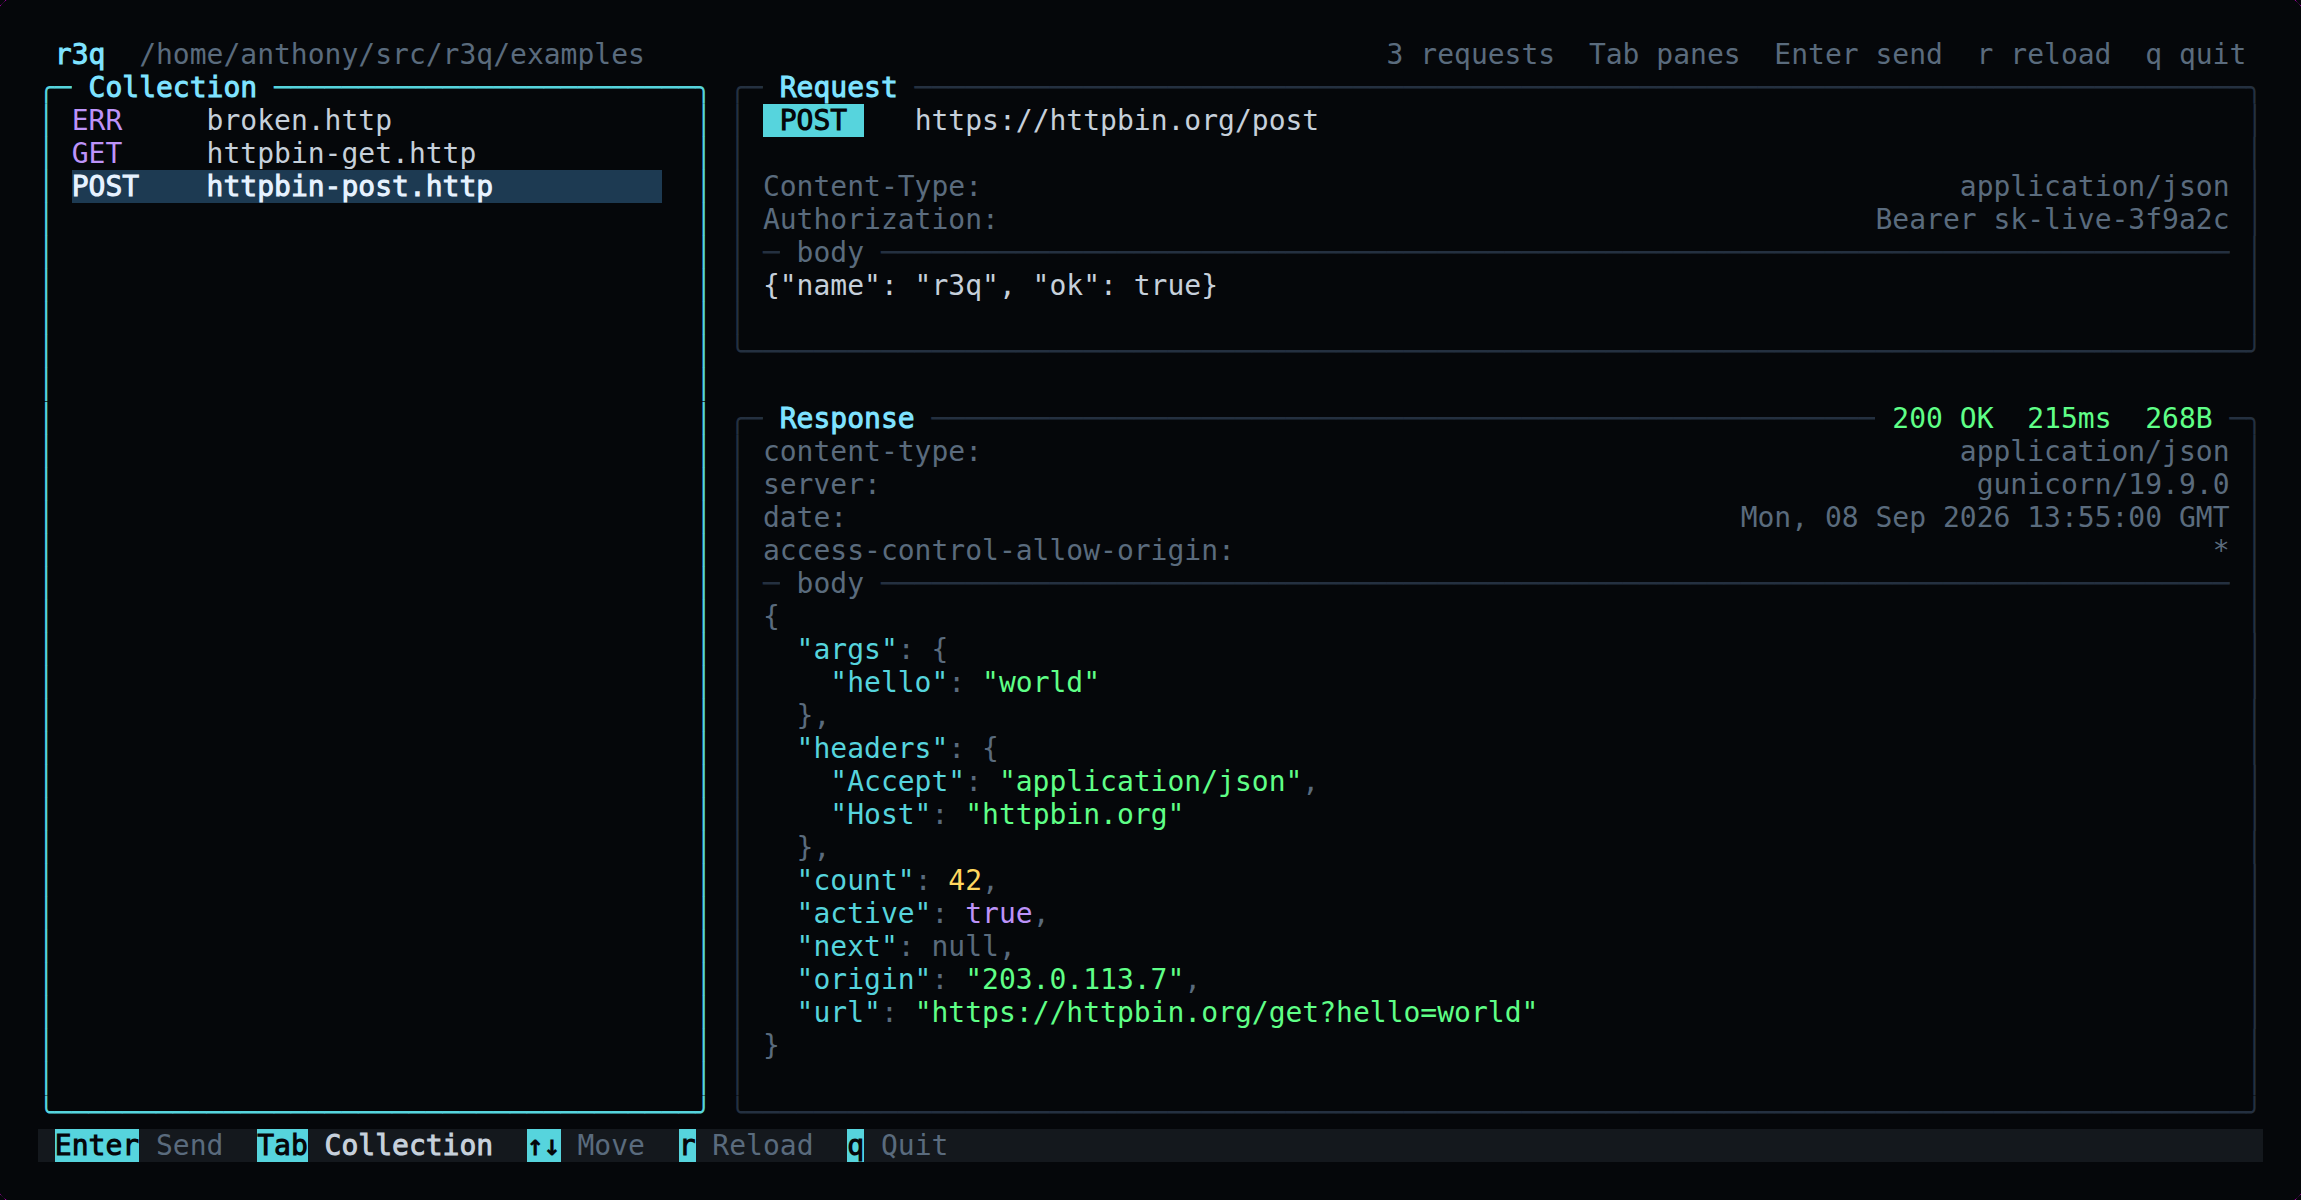The height and width of the screenshot is (1200, 2301).
Task: Click the request body divider label
Action: tap(830, 252)
